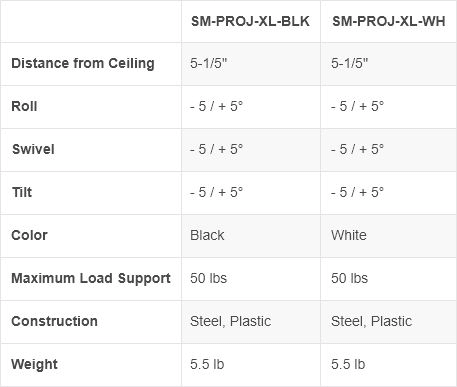
Task: Click the Maximum Load Support label
Action: pos(91,278)
